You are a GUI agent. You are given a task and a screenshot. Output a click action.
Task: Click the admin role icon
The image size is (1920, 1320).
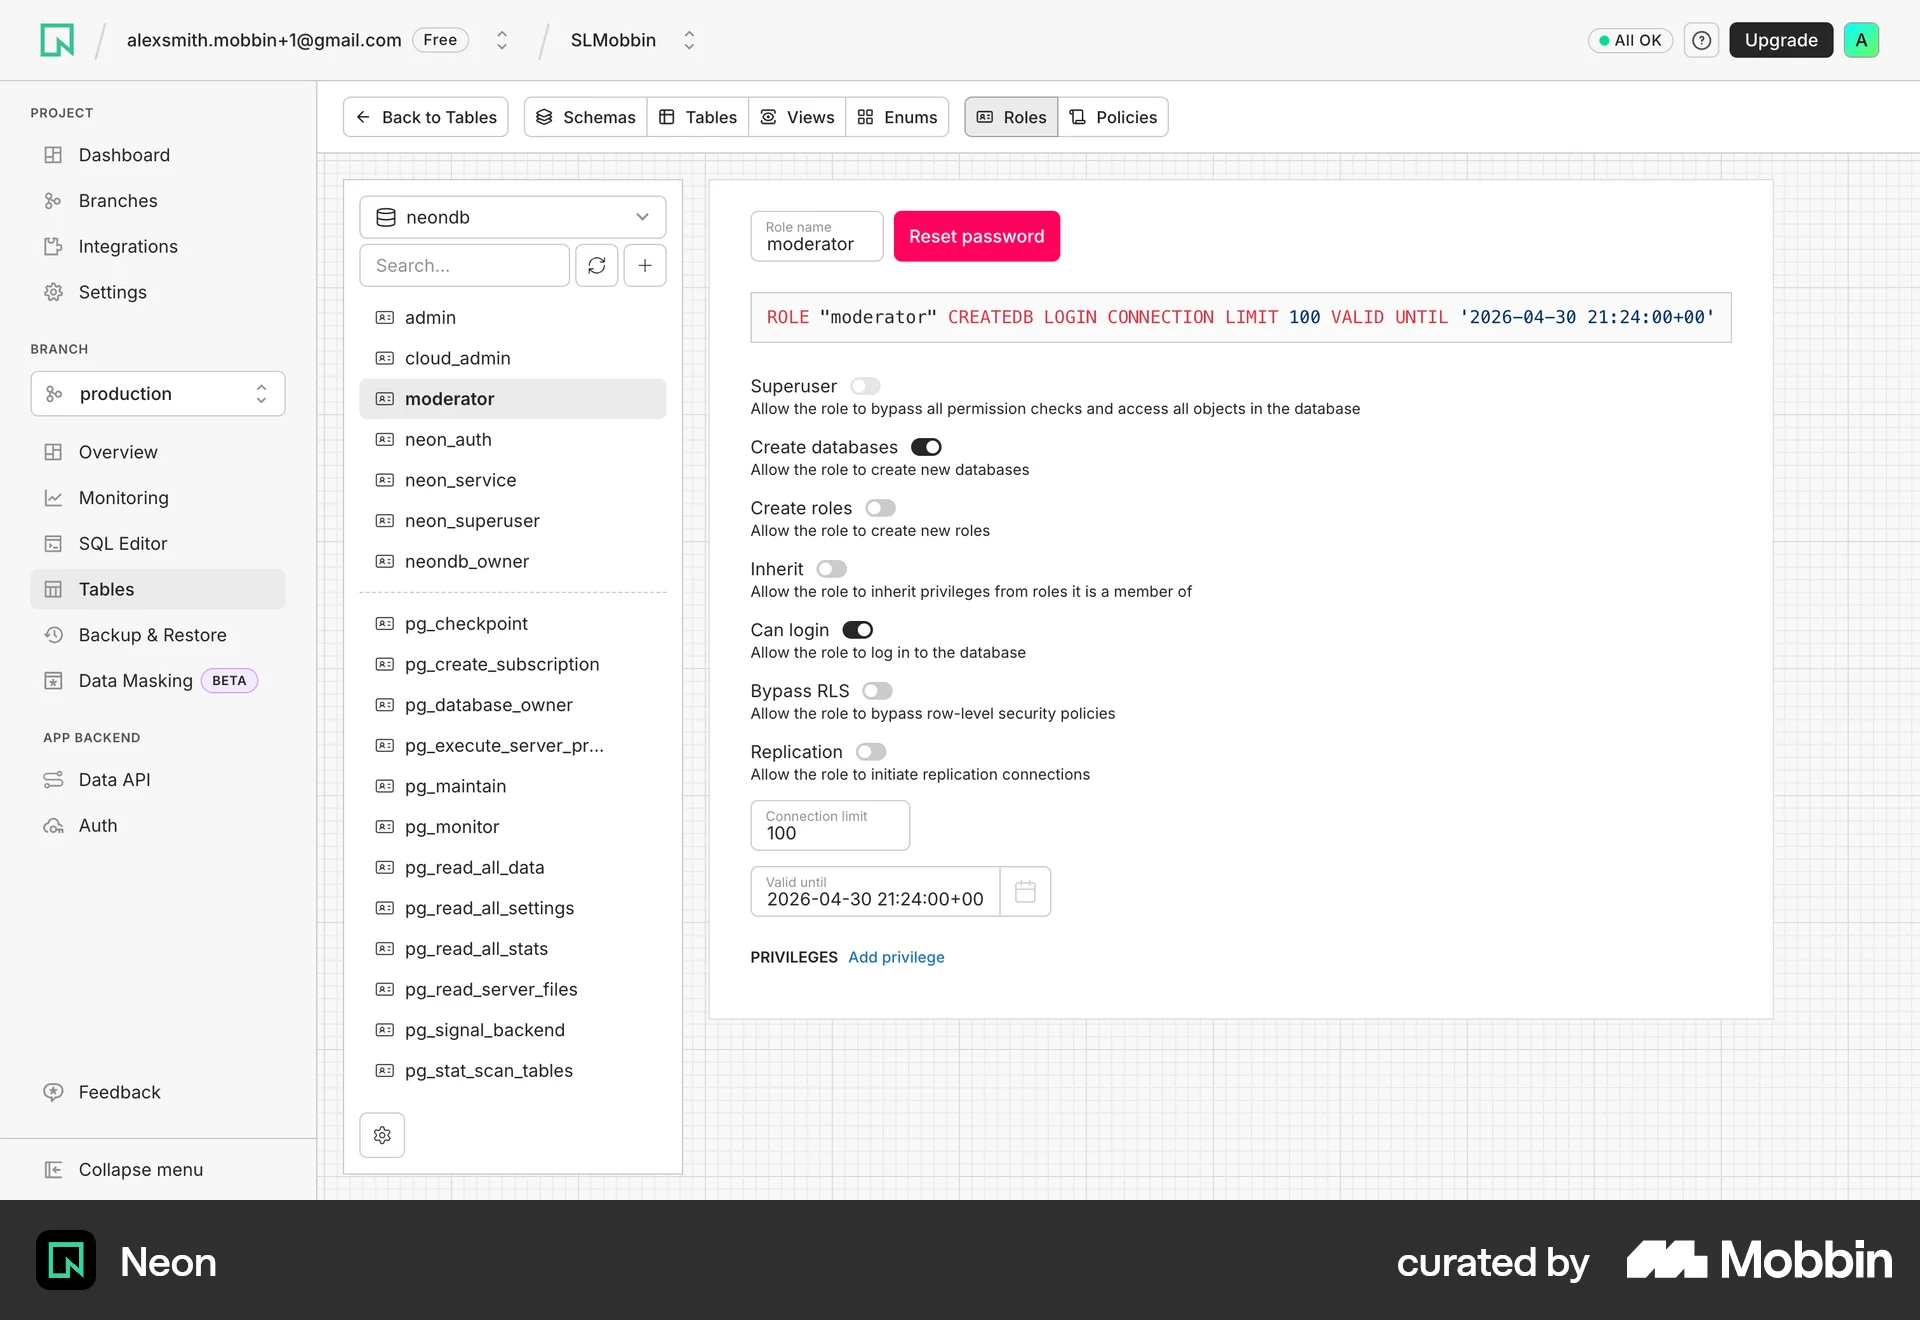(x=384, y=317)
